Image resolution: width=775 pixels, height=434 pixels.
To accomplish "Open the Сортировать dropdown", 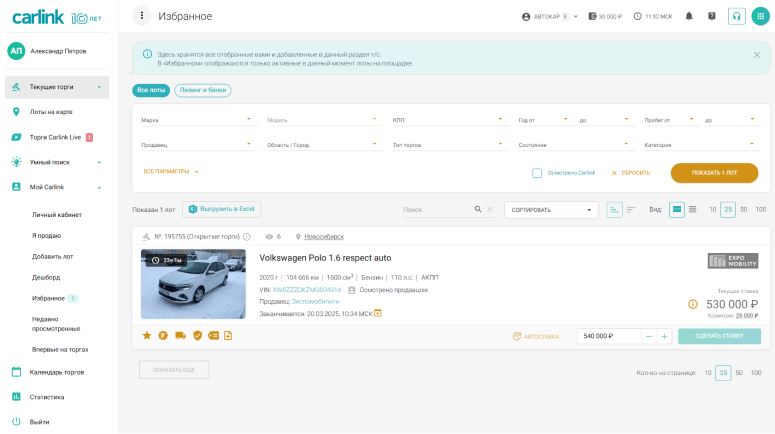I will pyautogui.click(x=550, y=210).
